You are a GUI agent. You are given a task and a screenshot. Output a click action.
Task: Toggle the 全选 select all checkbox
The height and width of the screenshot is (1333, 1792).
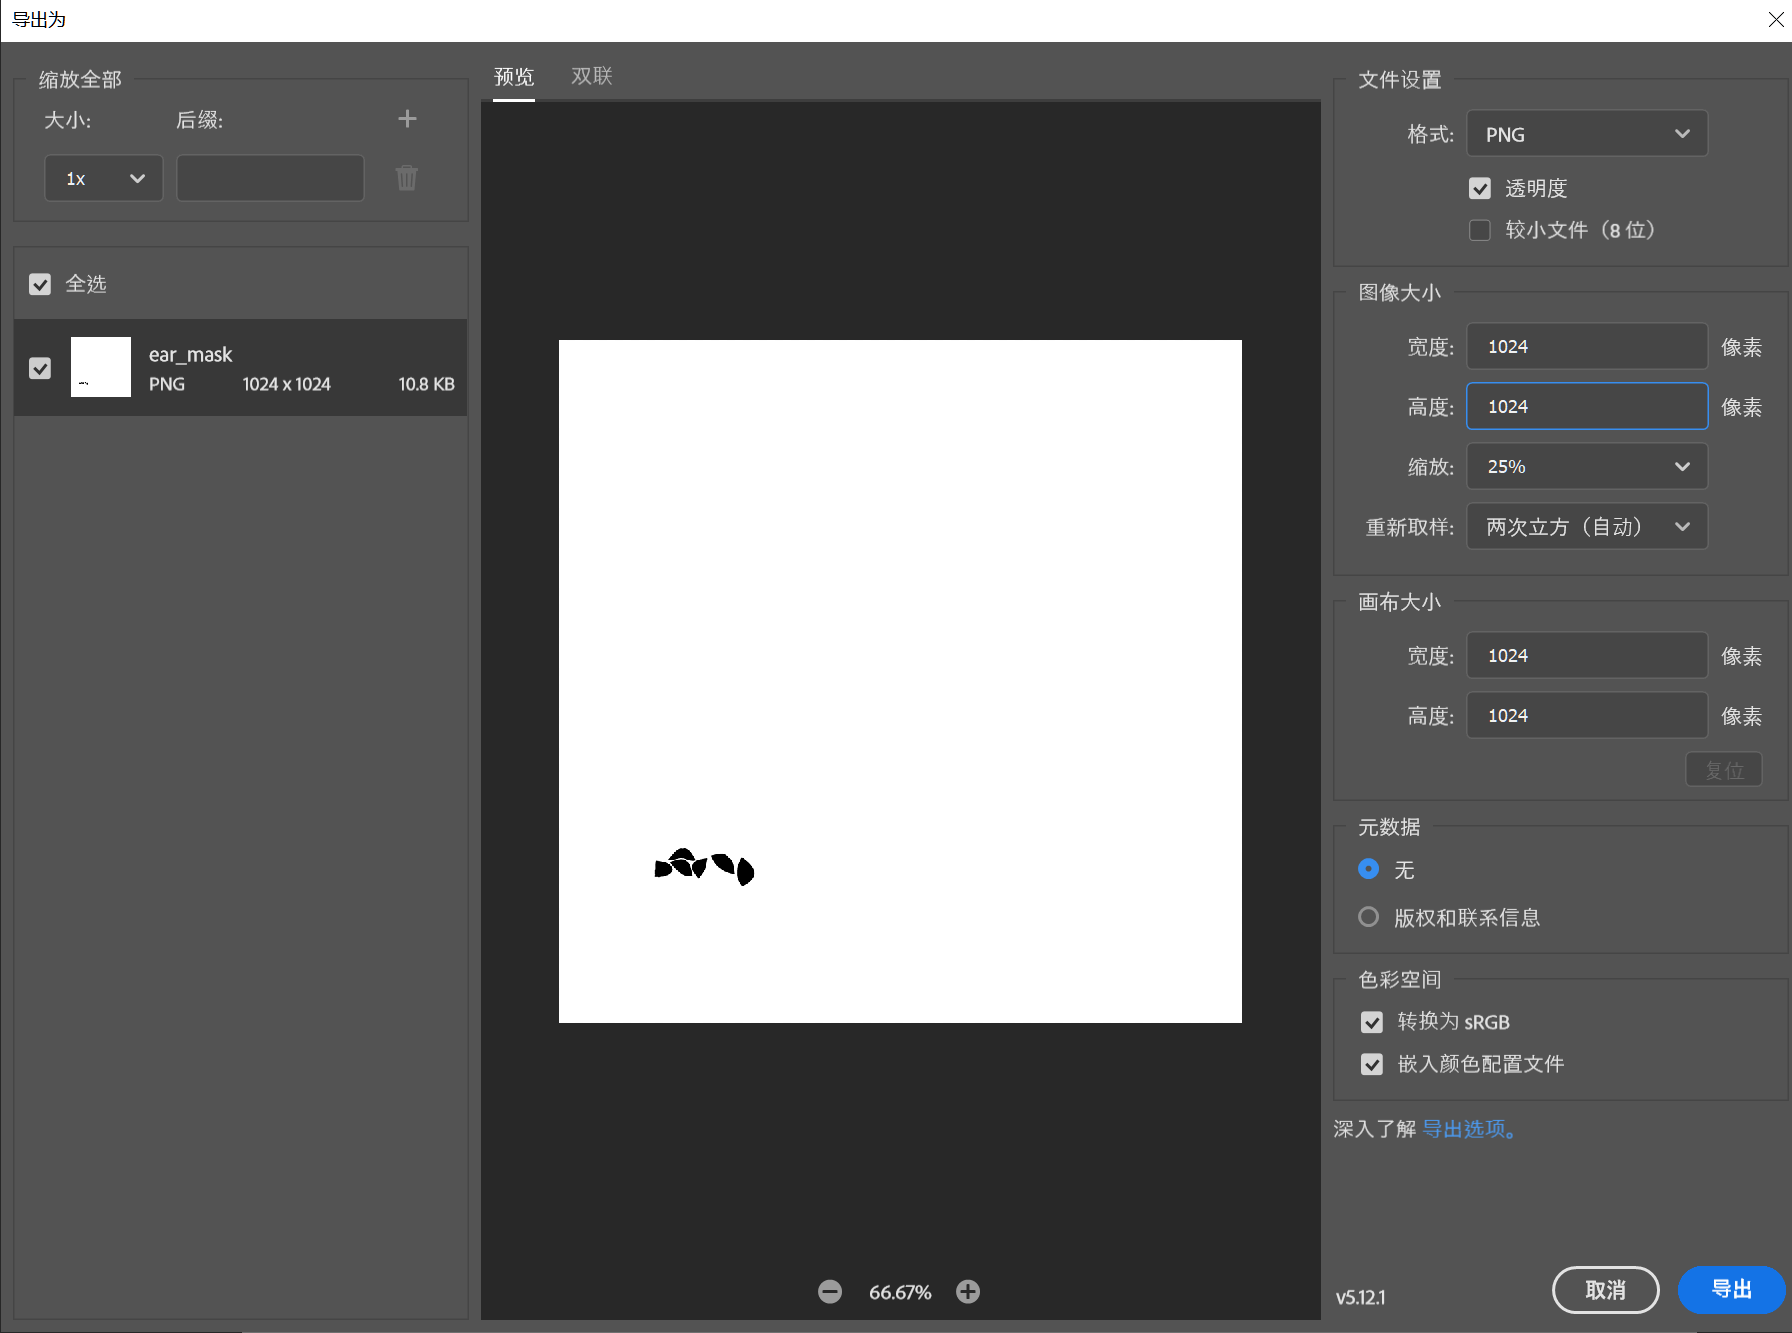pos(40,285)
